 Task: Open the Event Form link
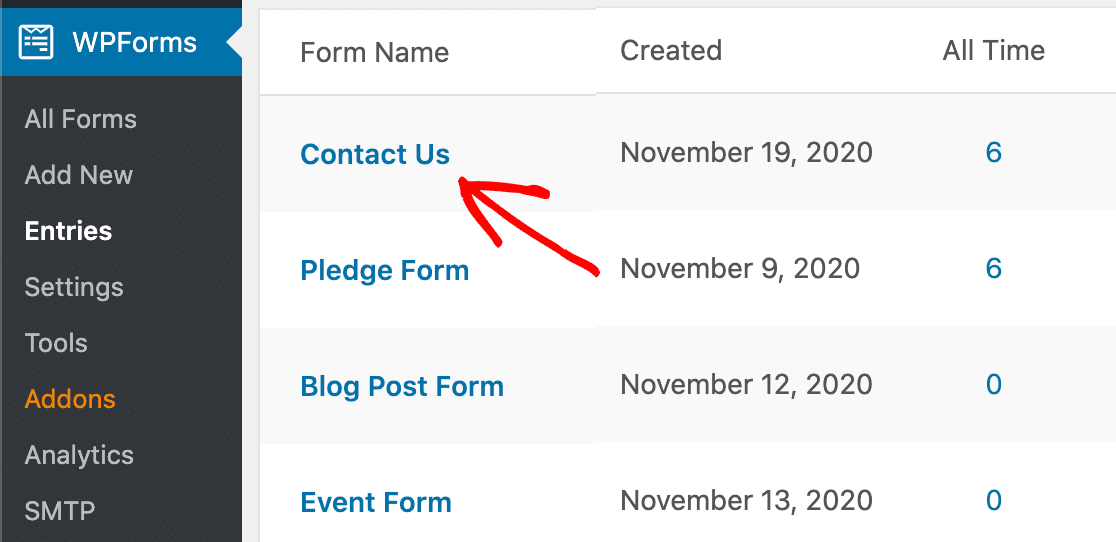tap(376, 502)
